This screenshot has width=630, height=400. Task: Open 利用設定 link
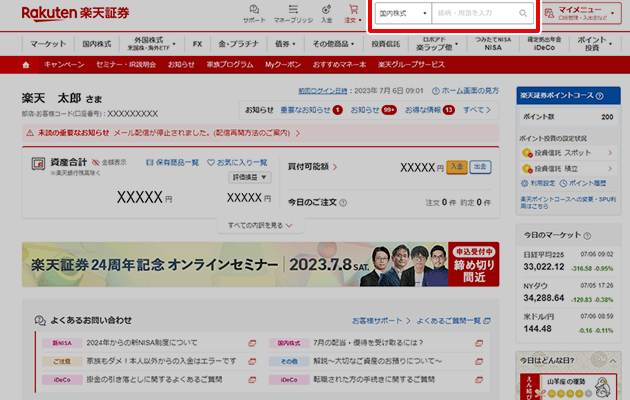(x=538, y=183)
